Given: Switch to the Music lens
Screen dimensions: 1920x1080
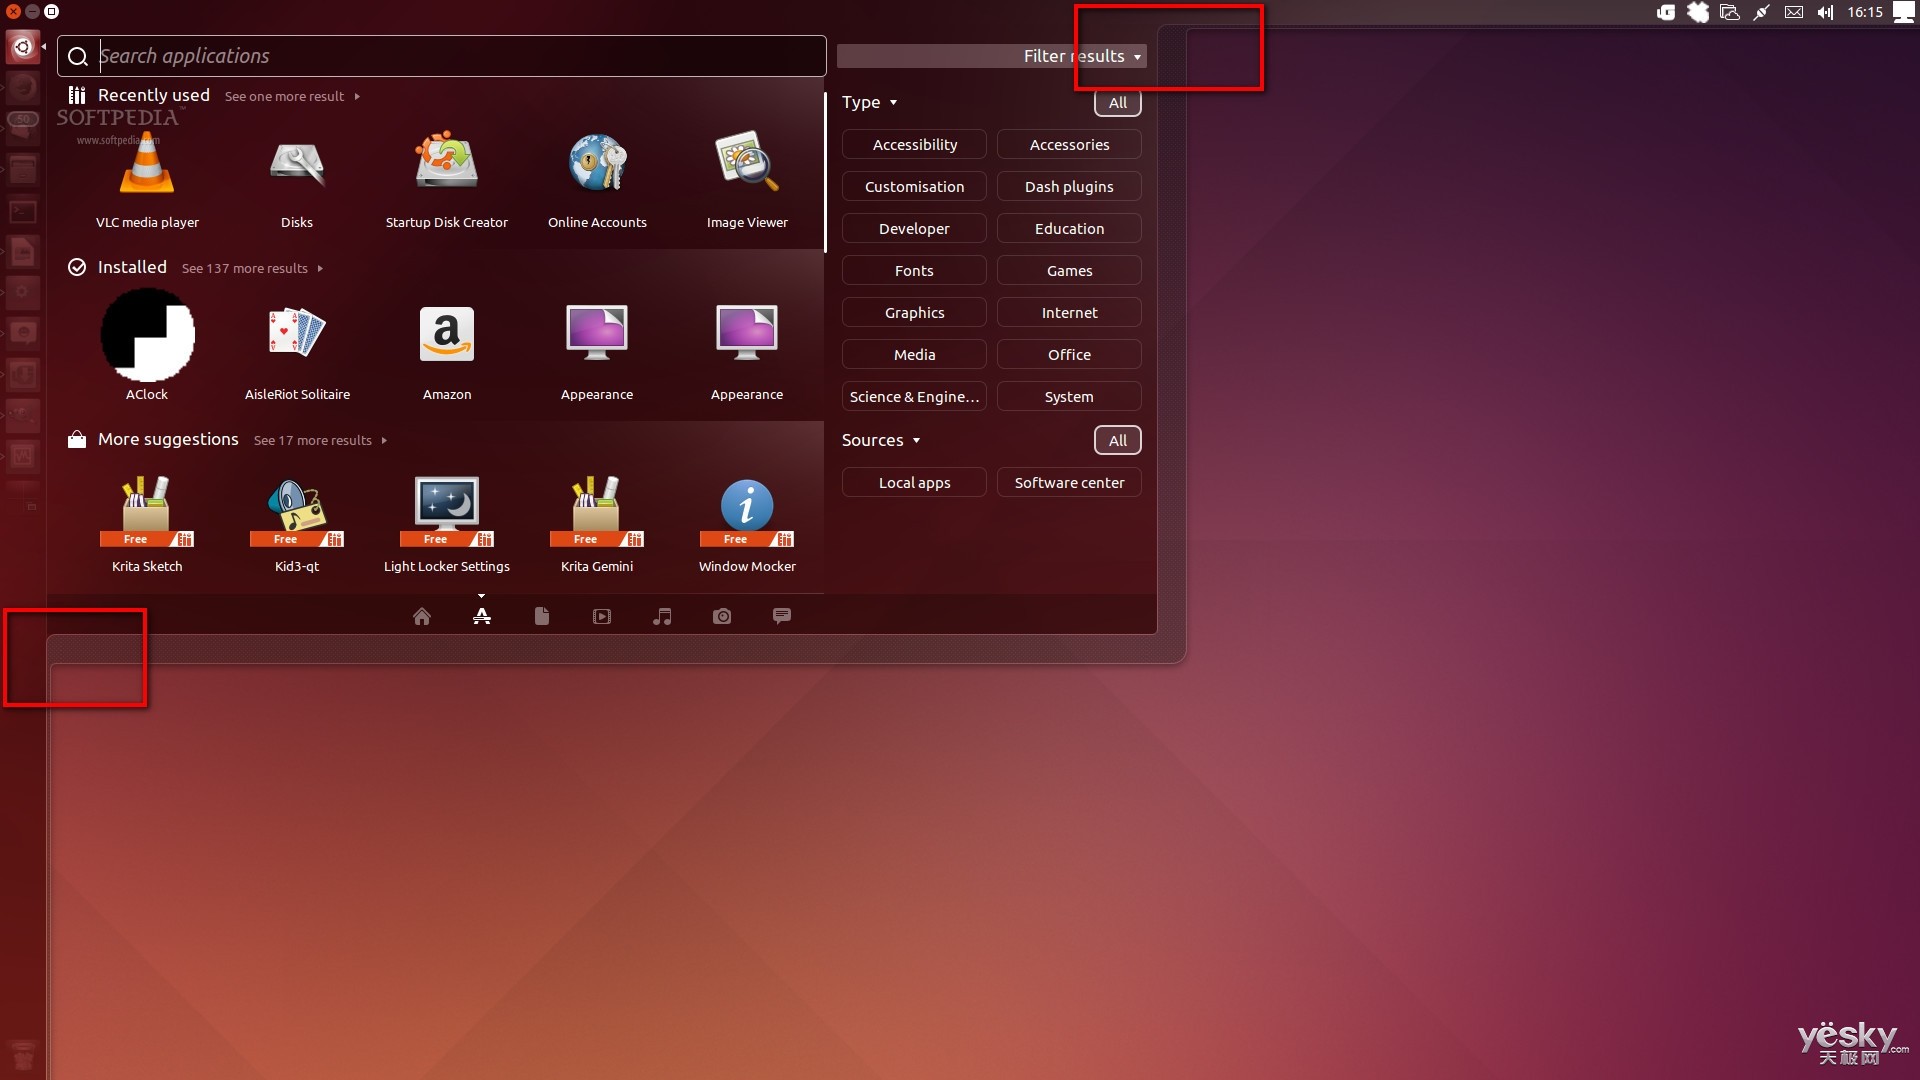Looking at the screenshot, I should pos(662,616).
